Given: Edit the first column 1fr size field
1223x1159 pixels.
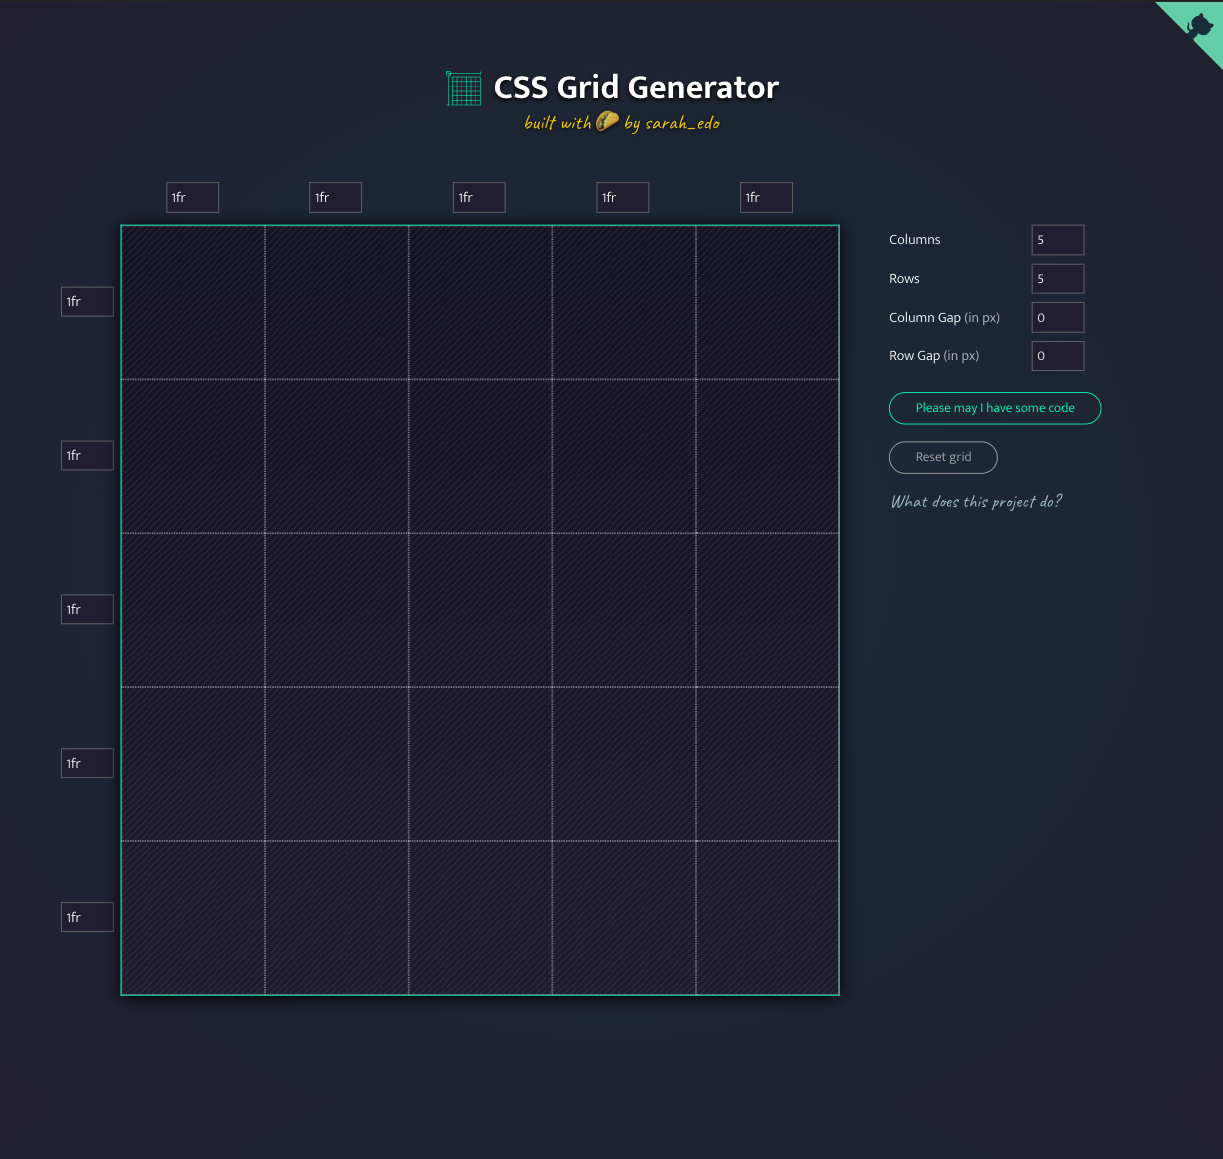Looking at the screenshot, I should [x=192, y=198].
